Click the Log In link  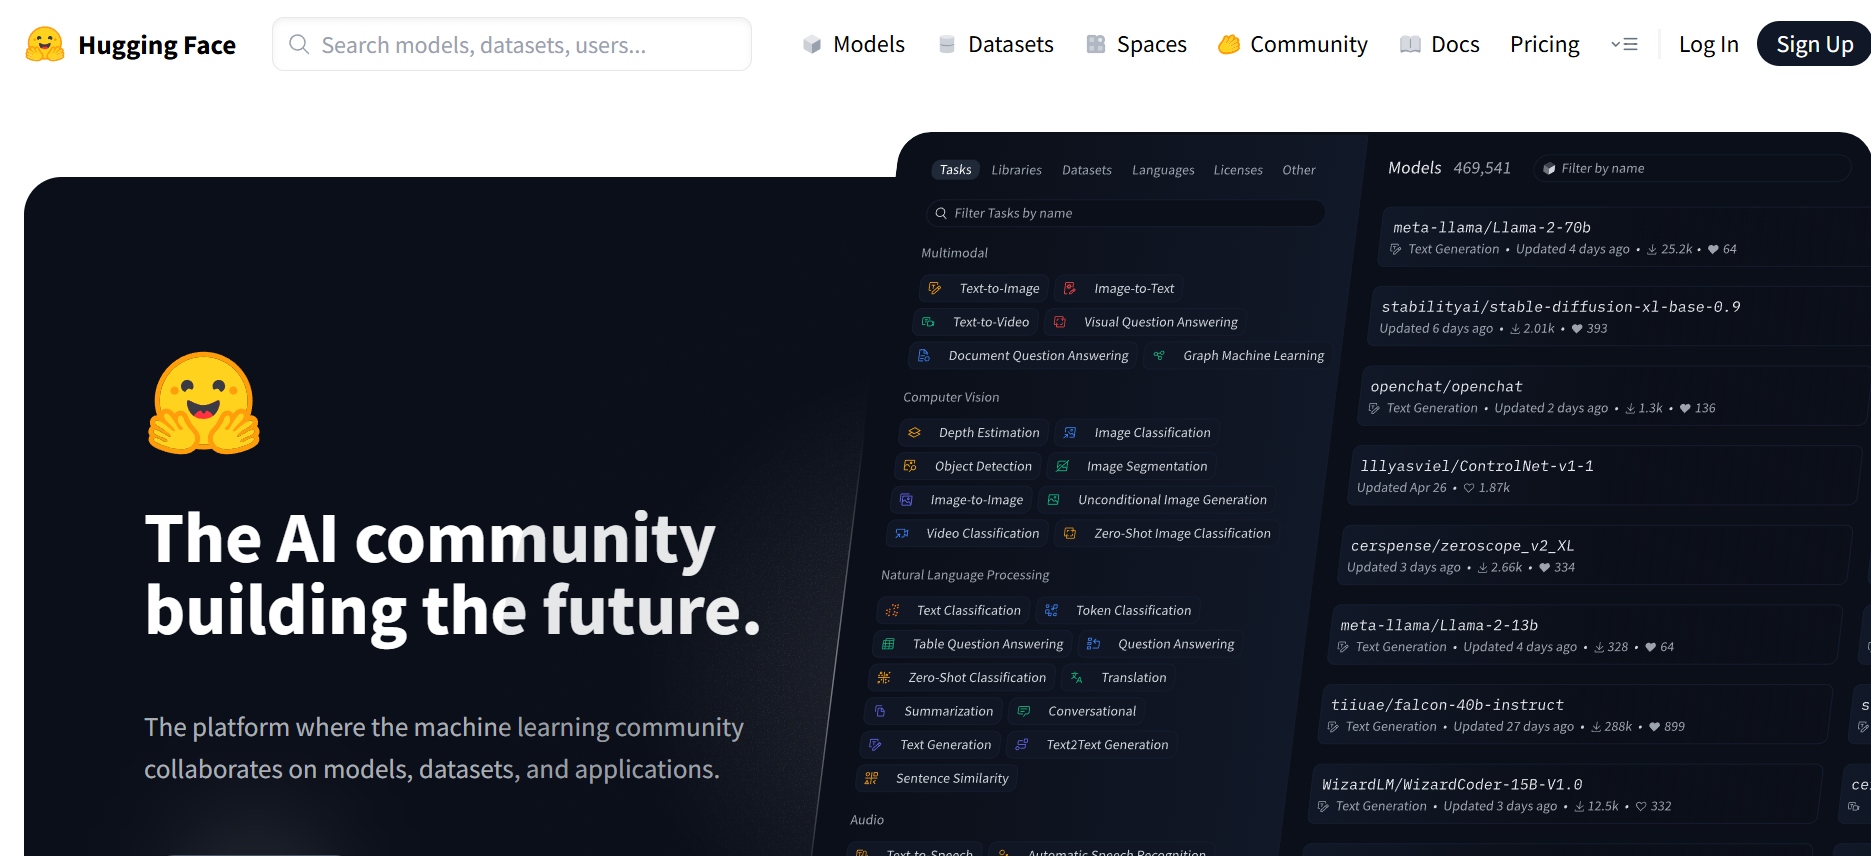pyautogui.click(x=1709, y=44)
